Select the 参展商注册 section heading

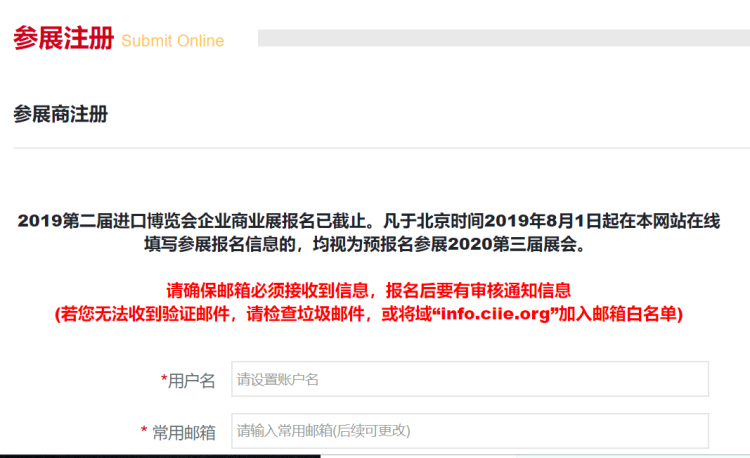(60, 114)
